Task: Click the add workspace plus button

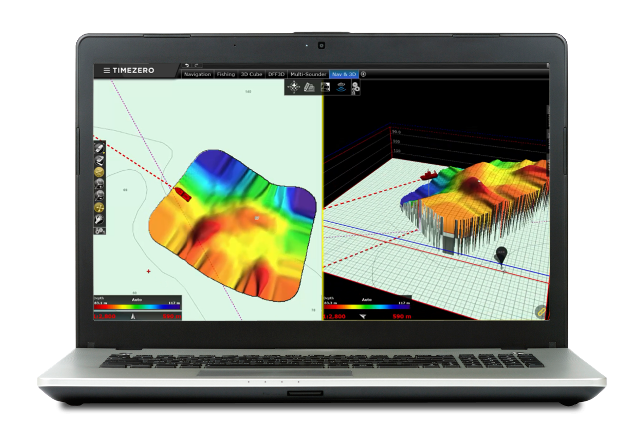Action: 364,73
